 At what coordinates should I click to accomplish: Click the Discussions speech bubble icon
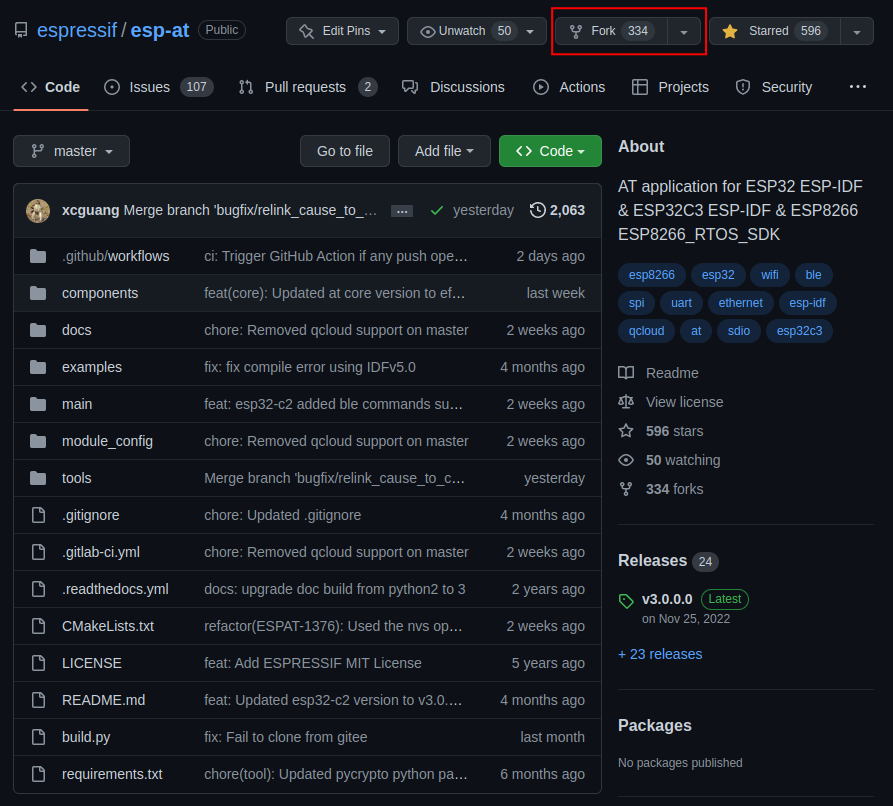pos(410,87)
